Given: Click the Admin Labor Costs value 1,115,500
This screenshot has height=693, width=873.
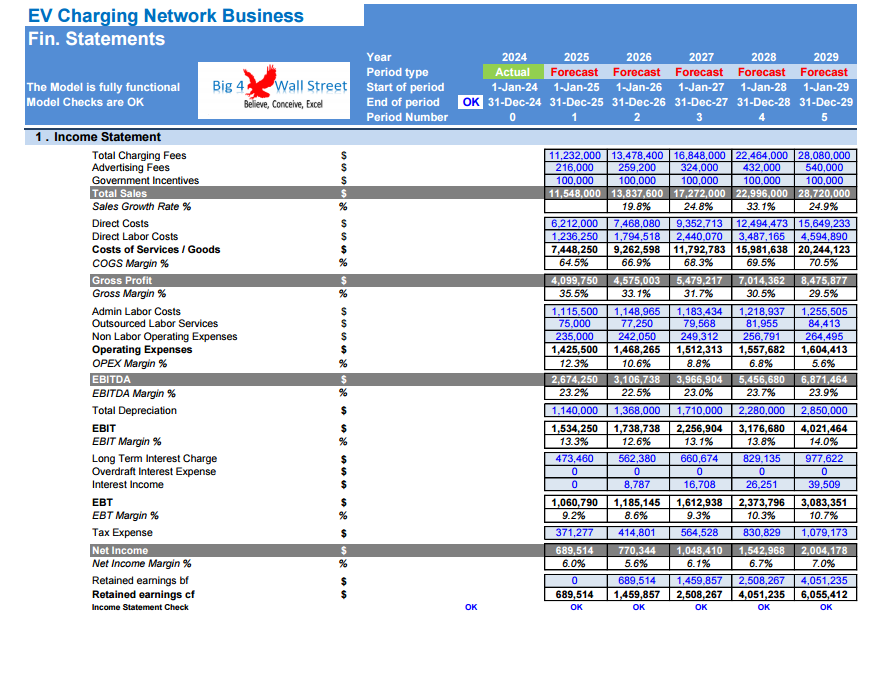Looking at the screenshot, I should 575,312.
